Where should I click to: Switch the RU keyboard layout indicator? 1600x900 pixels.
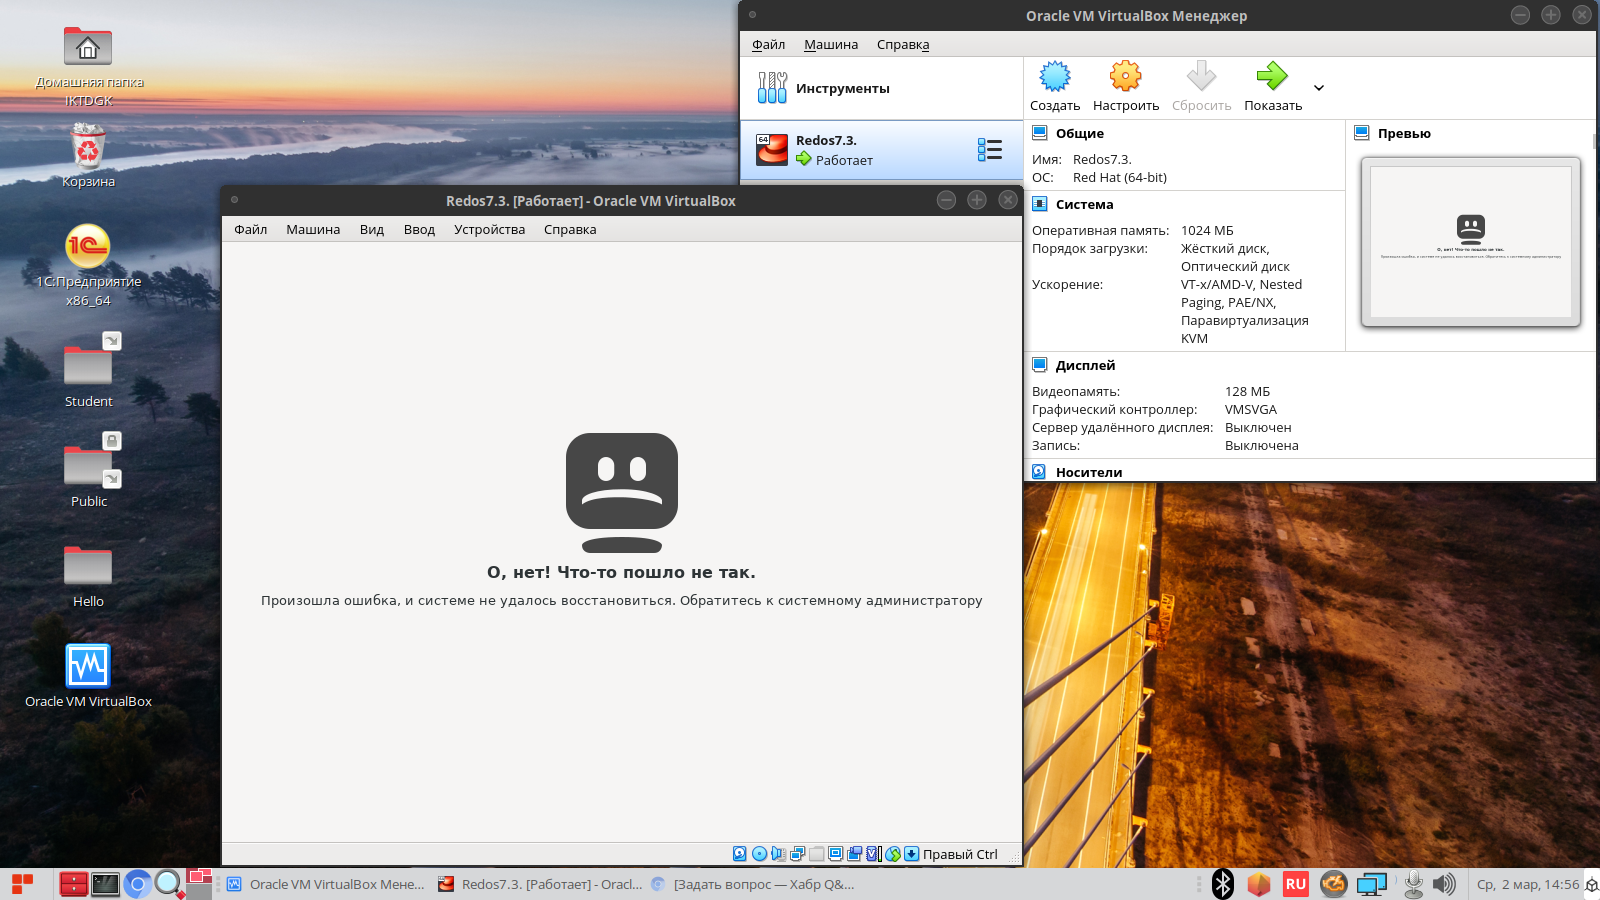pos(1296,884)
